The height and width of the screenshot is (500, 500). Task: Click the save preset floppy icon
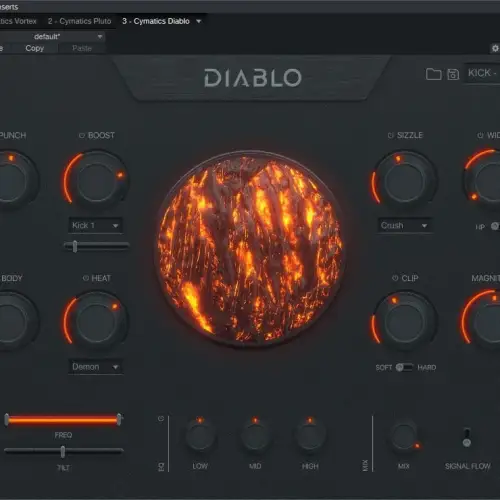coord(453,74)
